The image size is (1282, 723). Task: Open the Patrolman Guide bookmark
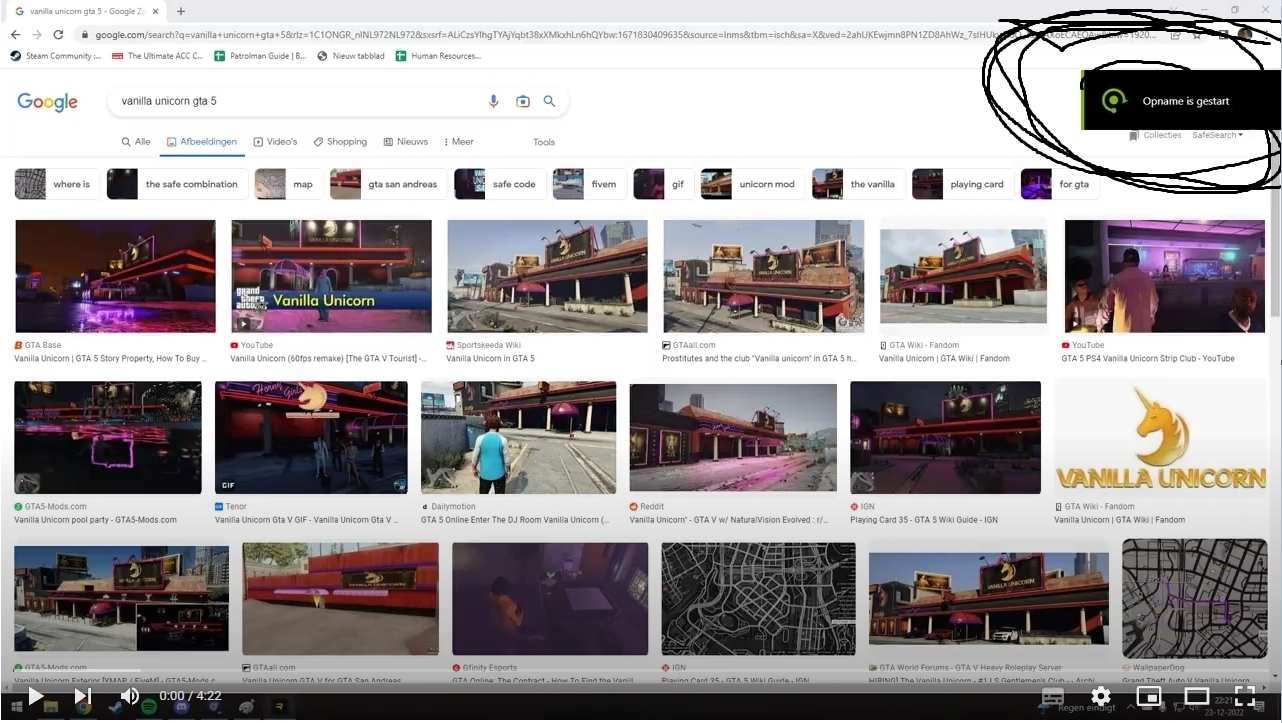[x=260, y=56]
